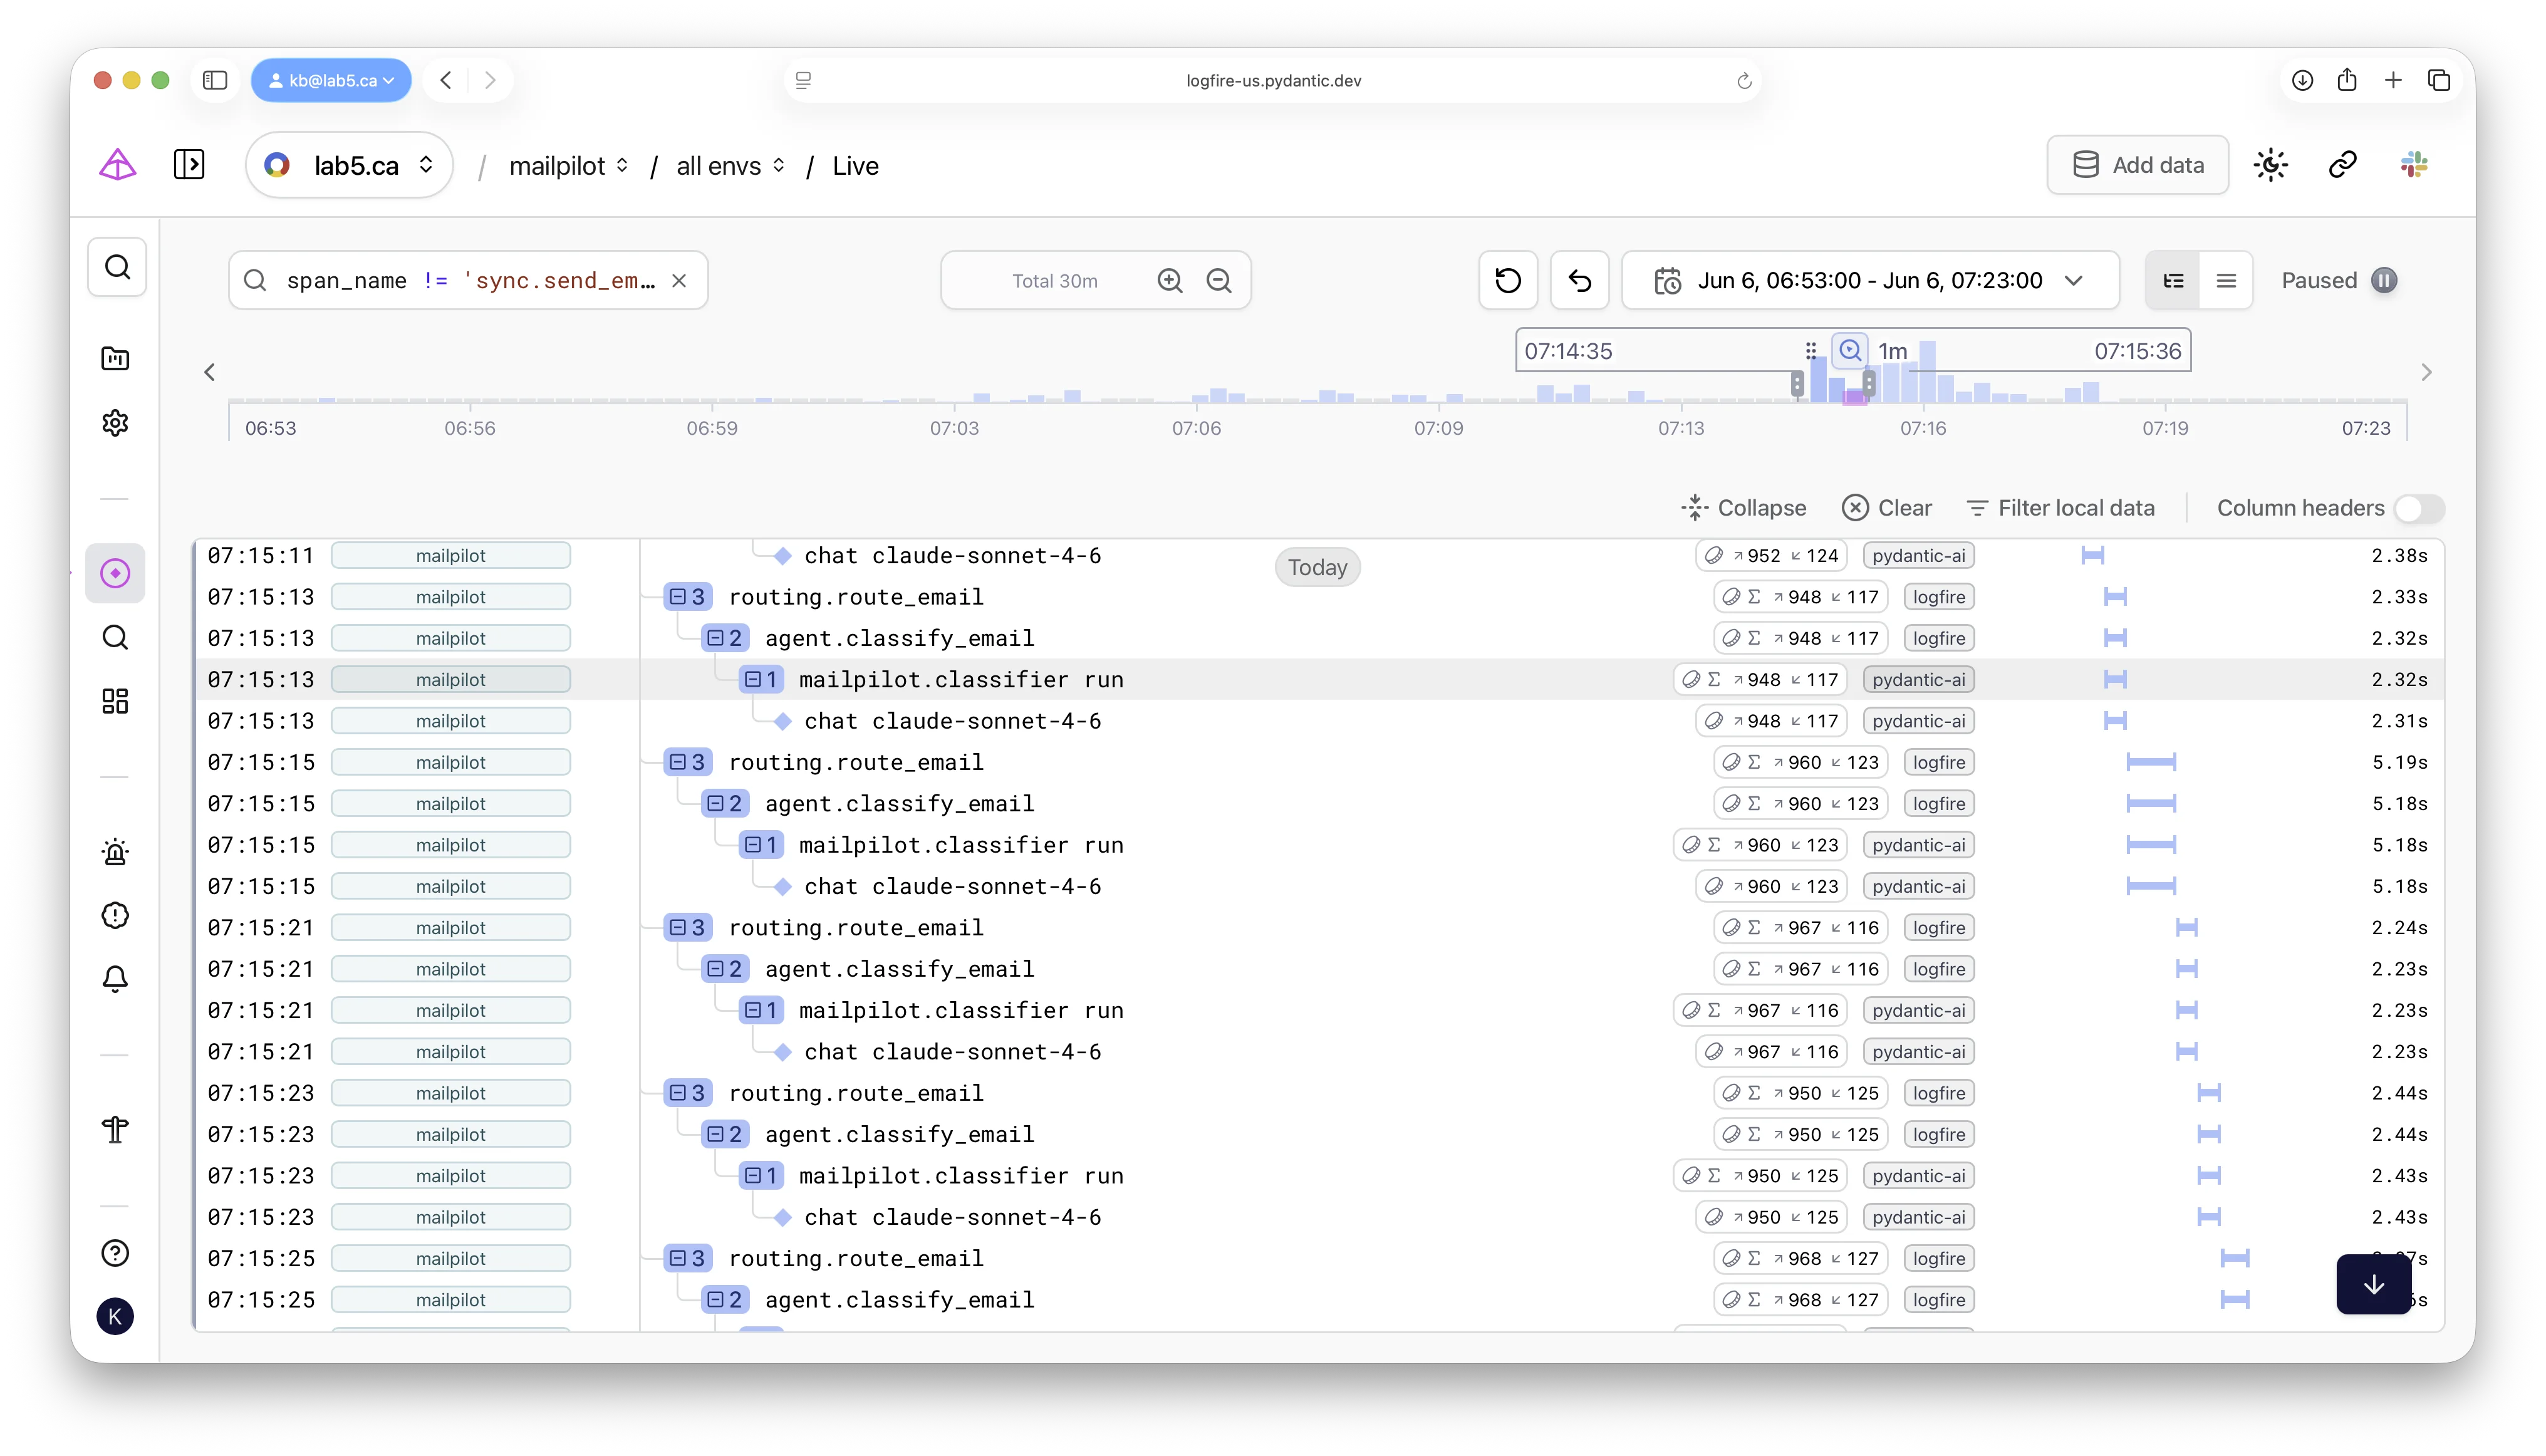Toggle the Column headers switch

coord(2419,508)
